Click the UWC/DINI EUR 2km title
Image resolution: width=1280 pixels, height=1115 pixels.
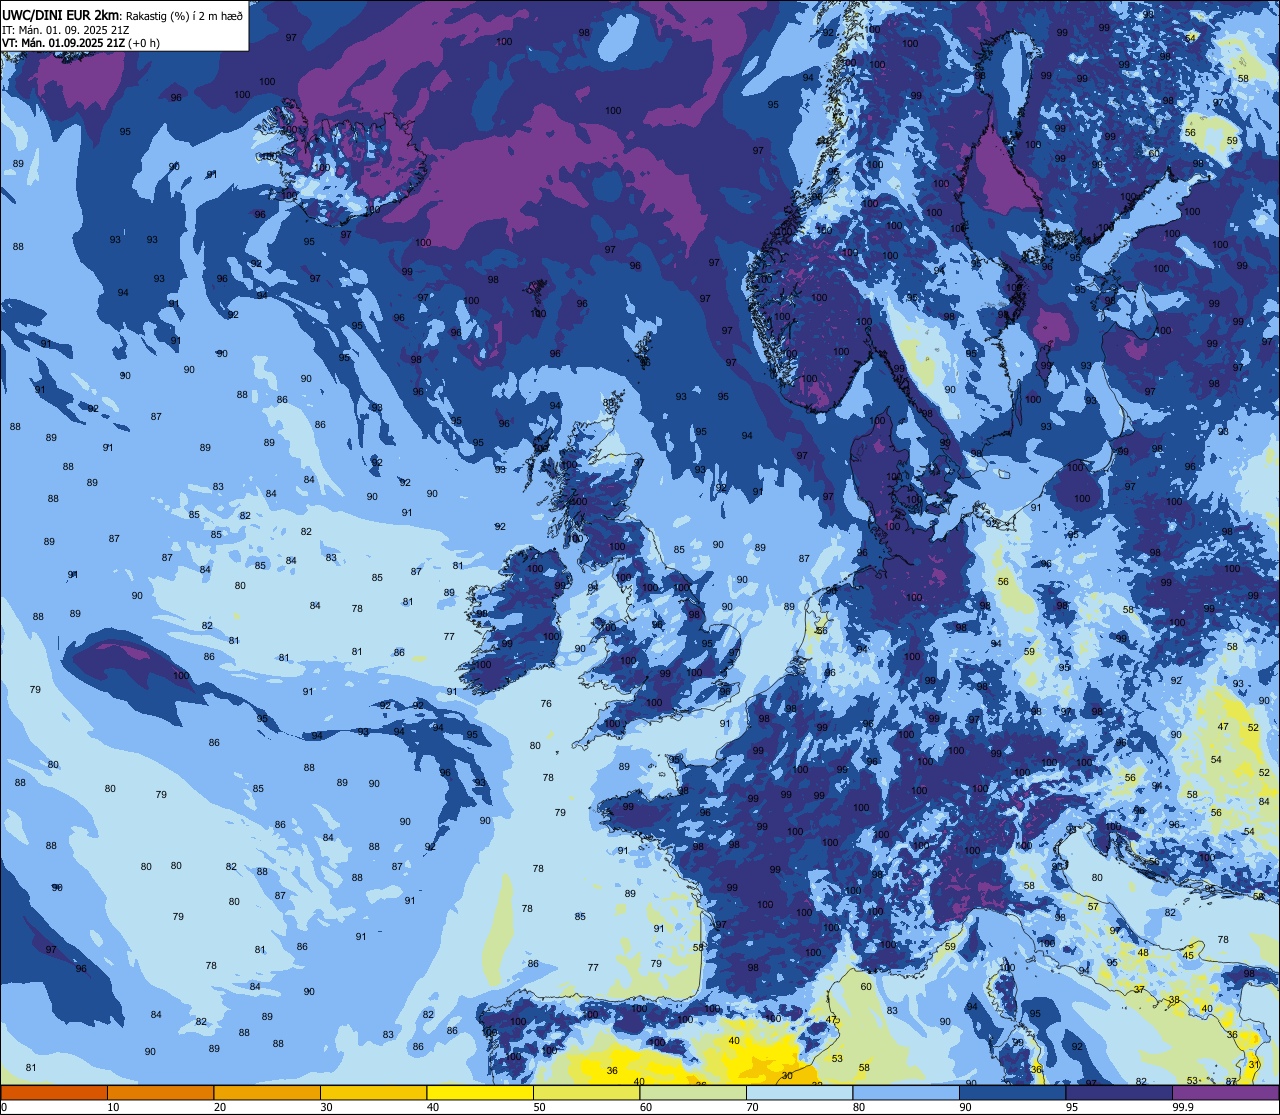62,13
